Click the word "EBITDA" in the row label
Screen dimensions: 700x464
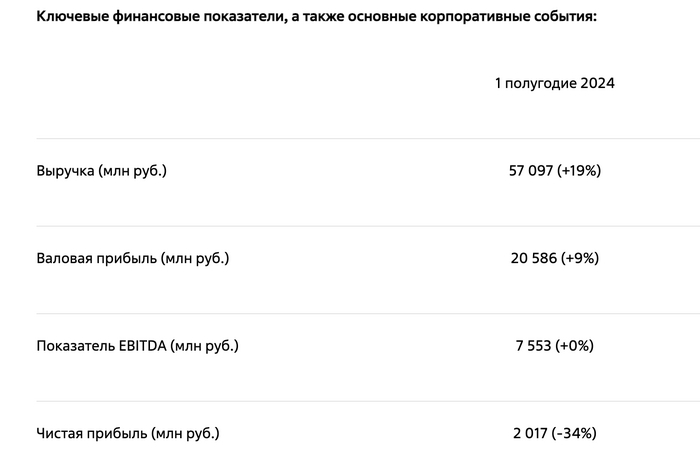141,346
